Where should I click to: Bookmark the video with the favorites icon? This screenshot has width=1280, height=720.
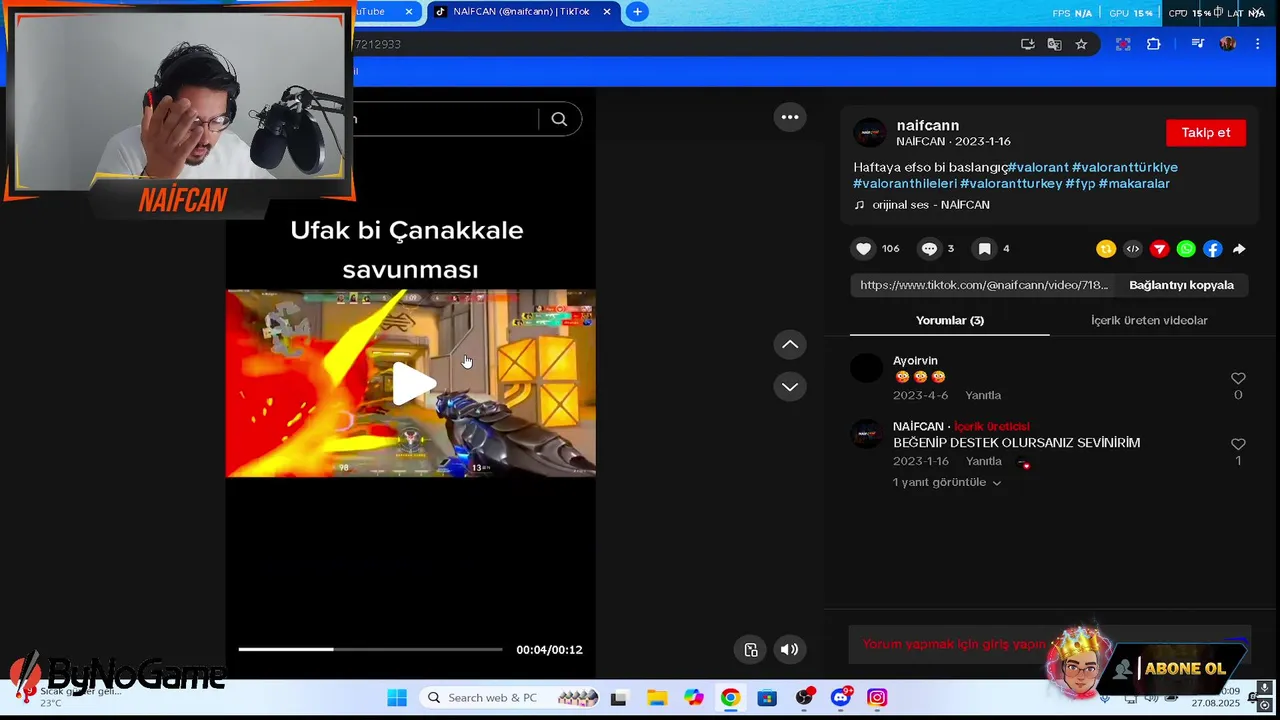tap(985, 249)
